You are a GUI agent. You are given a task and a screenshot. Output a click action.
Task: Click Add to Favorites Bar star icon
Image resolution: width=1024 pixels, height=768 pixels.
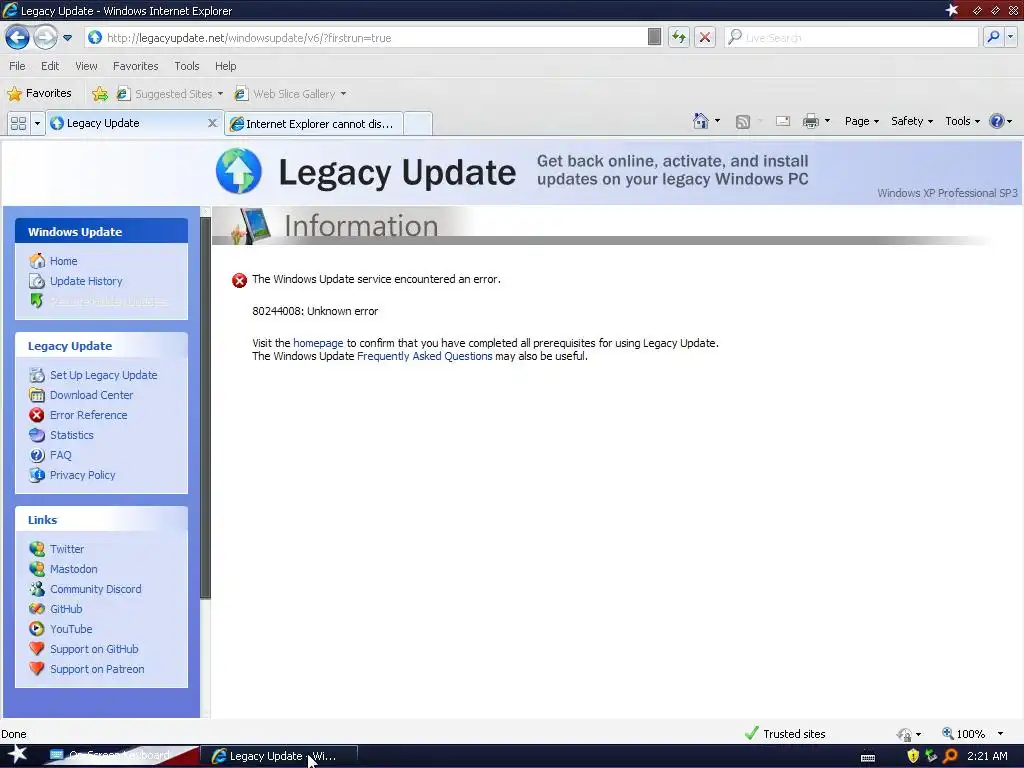pos(100,94)
